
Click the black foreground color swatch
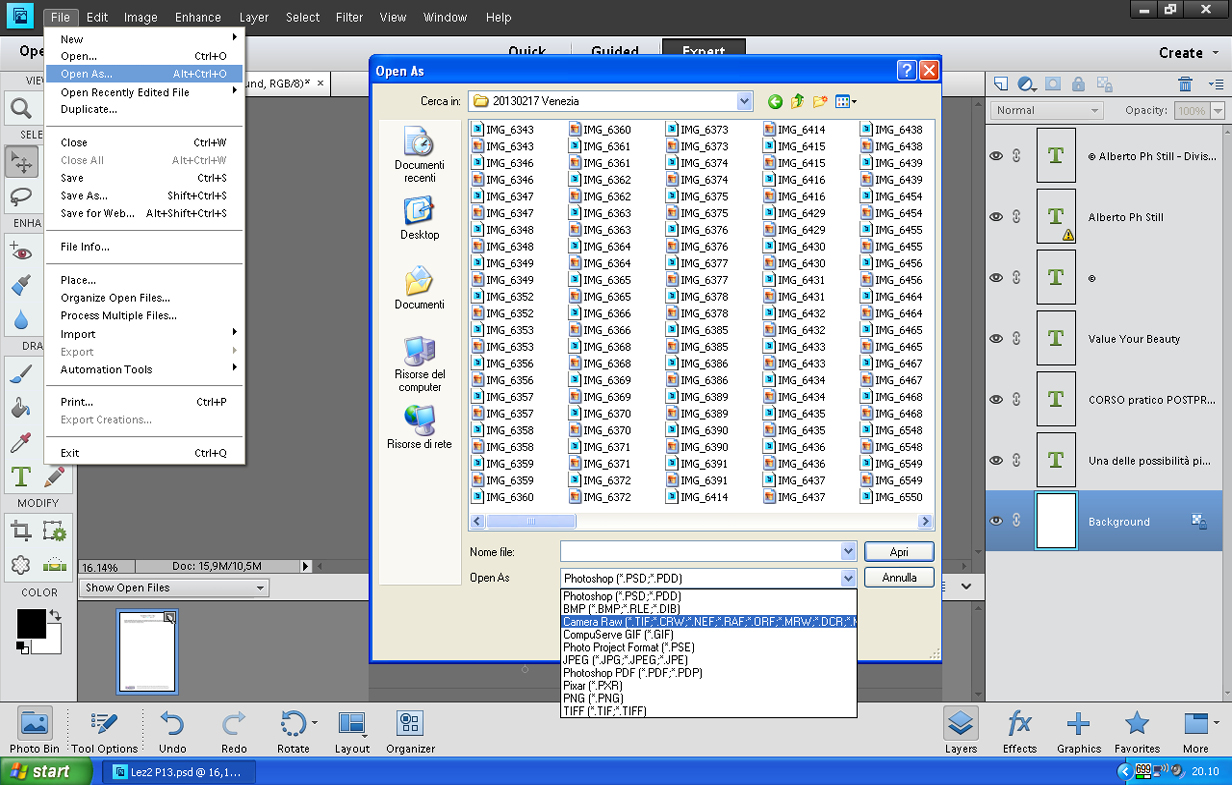31,623
